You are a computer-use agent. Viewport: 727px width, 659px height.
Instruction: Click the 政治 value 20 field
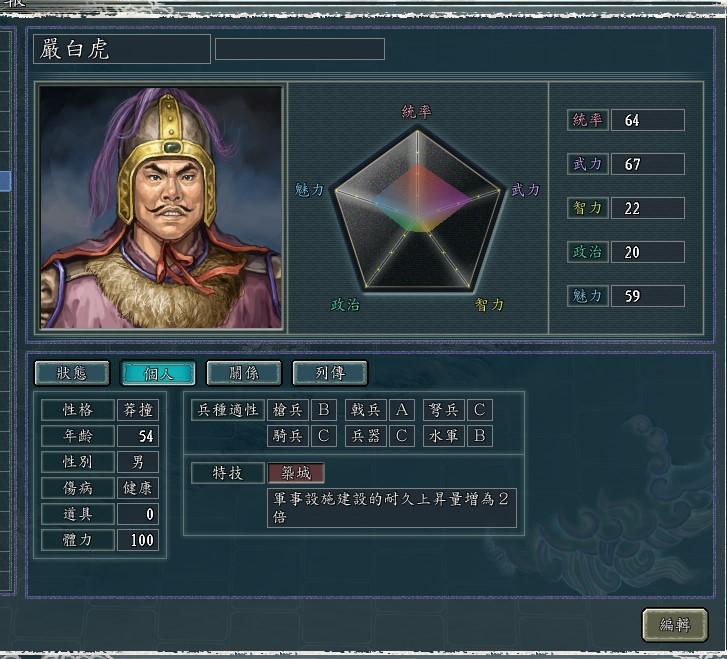[648, 252]
